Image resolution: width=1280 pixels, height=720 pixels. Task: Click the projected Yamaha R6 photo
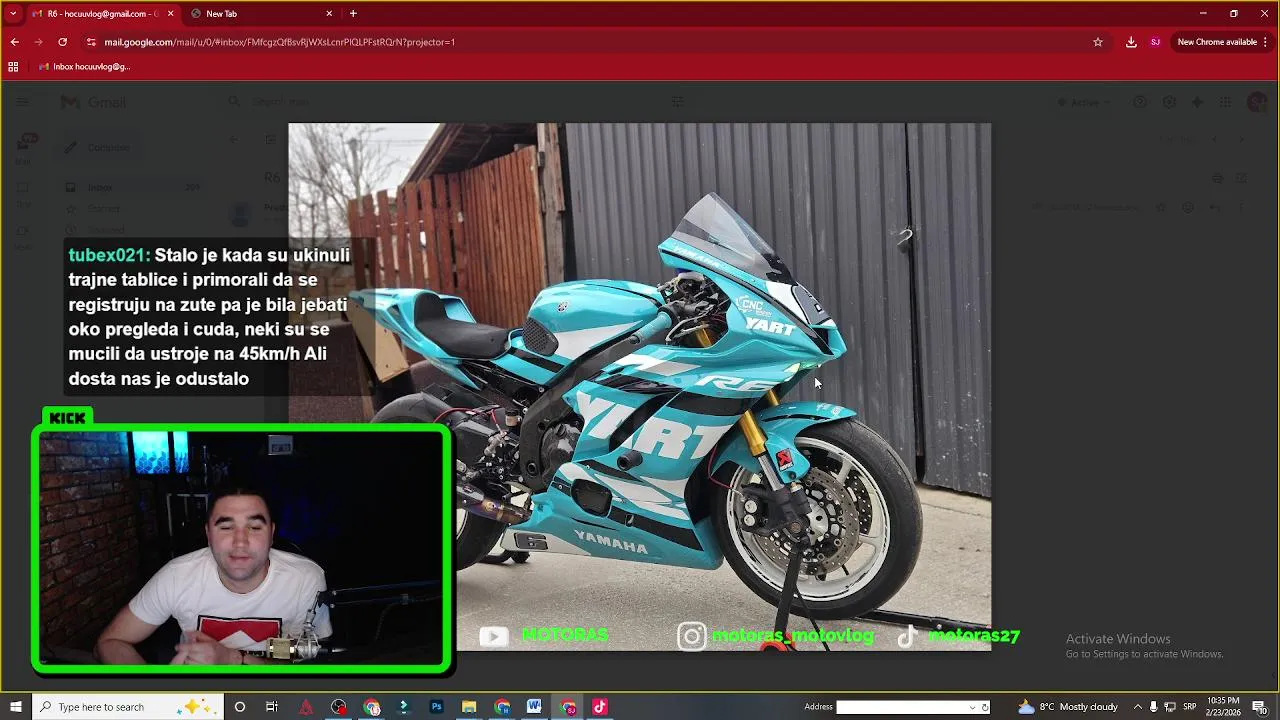pos(640,387)
